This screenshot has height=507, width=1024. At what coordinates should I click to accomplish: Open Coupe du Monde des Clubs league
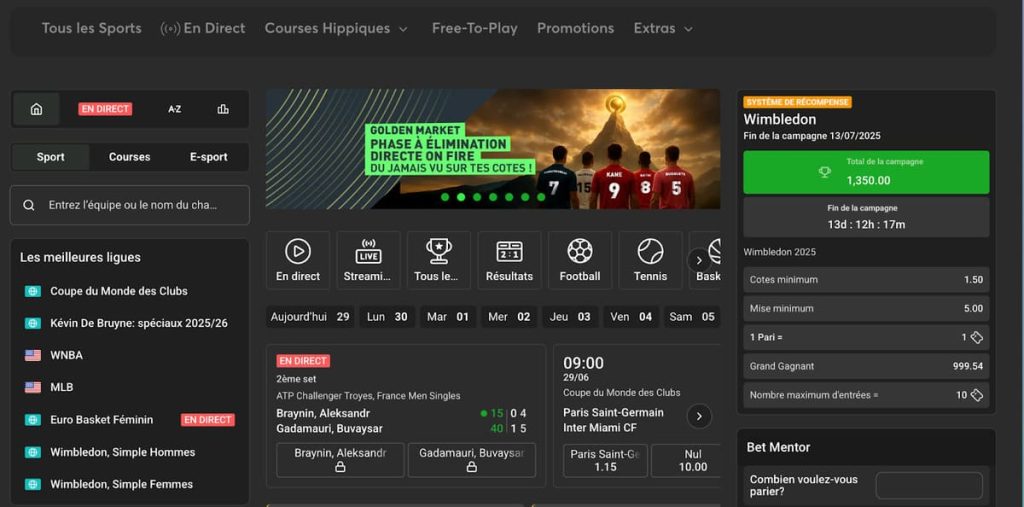tap(119, 291)
